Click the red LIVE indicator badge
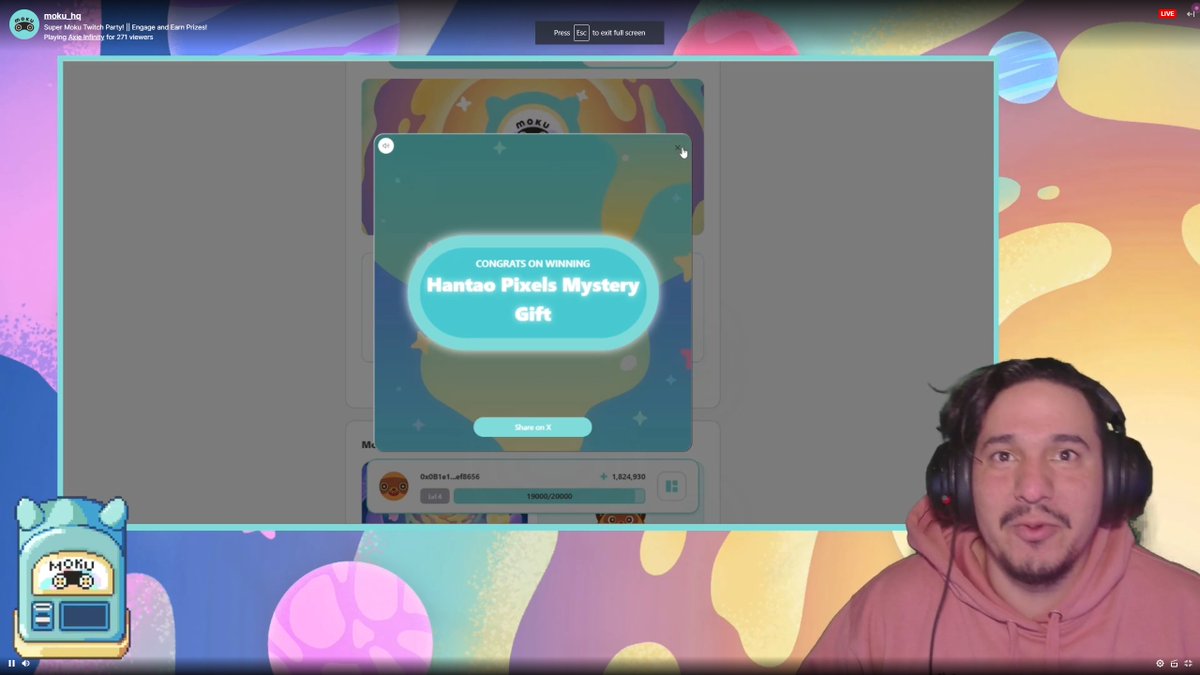 pos(1167,14)
